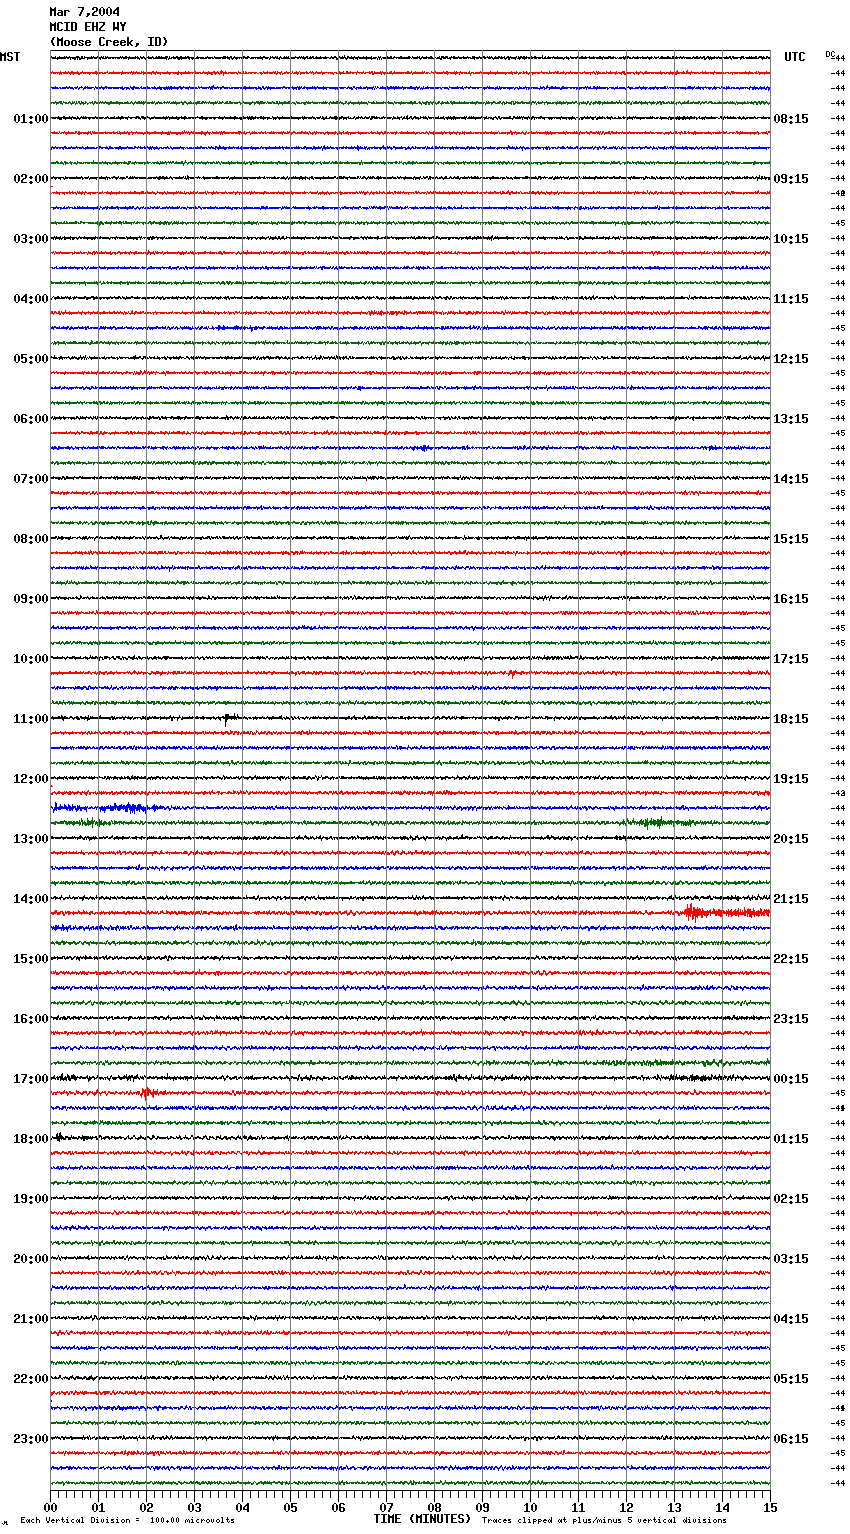Click the "00" minute tick label
This screenshot has height=1534, width=850.
50,1507
